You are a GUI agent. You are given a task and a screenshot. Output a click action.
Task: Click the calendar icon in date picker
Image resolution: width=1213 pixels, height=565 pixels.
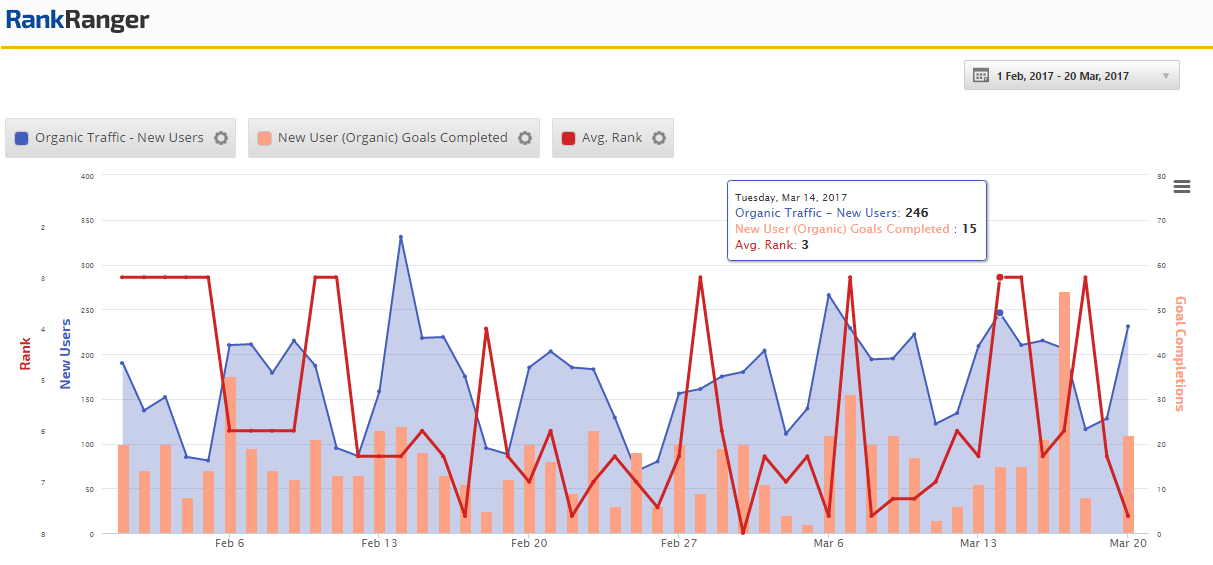pos(981,76)
